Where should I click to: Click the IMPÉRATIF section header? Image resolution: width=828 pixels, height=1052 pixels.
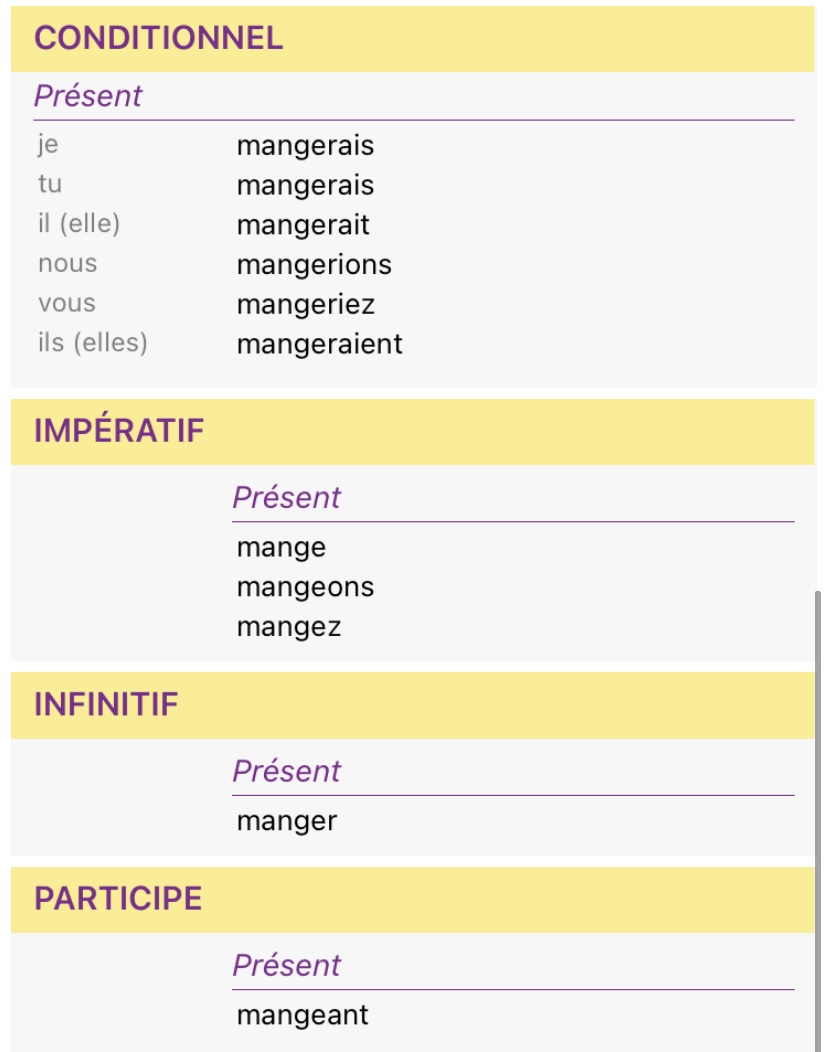pyautogui.click(x=119, y=431)
